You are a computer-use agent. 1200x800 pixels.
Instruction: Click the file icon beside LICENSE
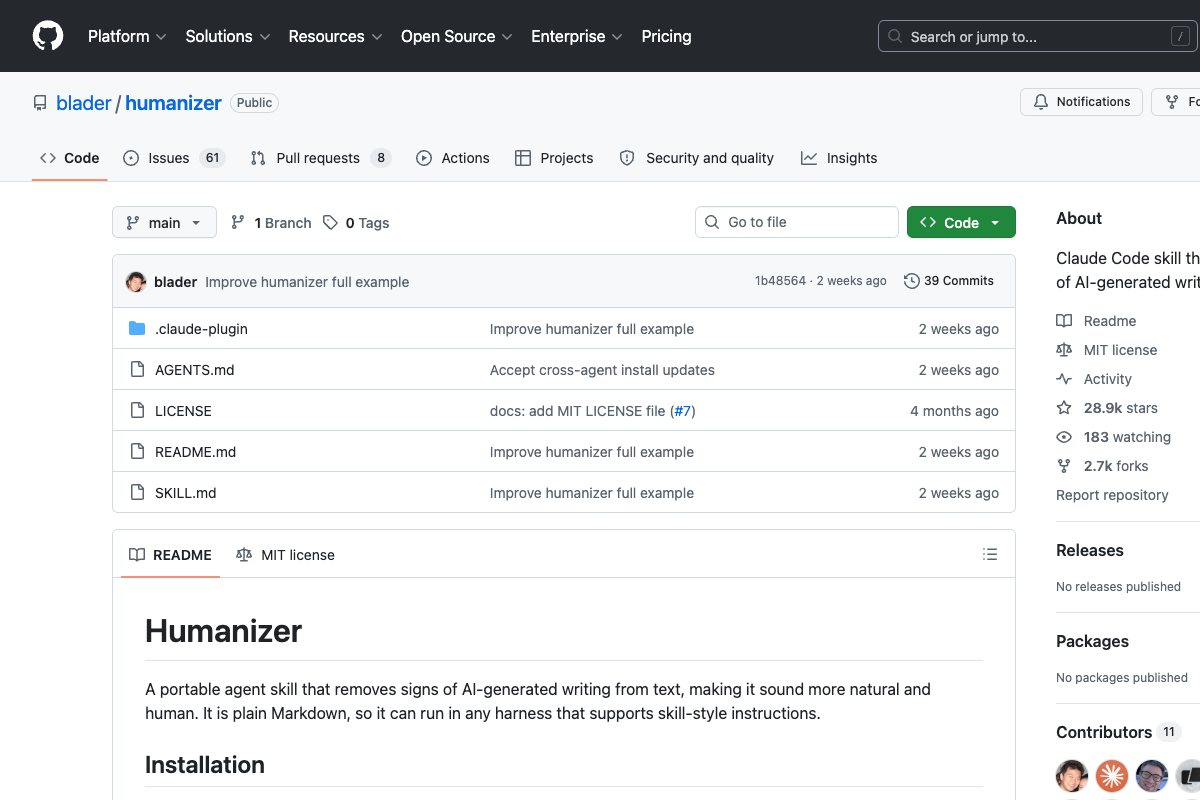137,411
